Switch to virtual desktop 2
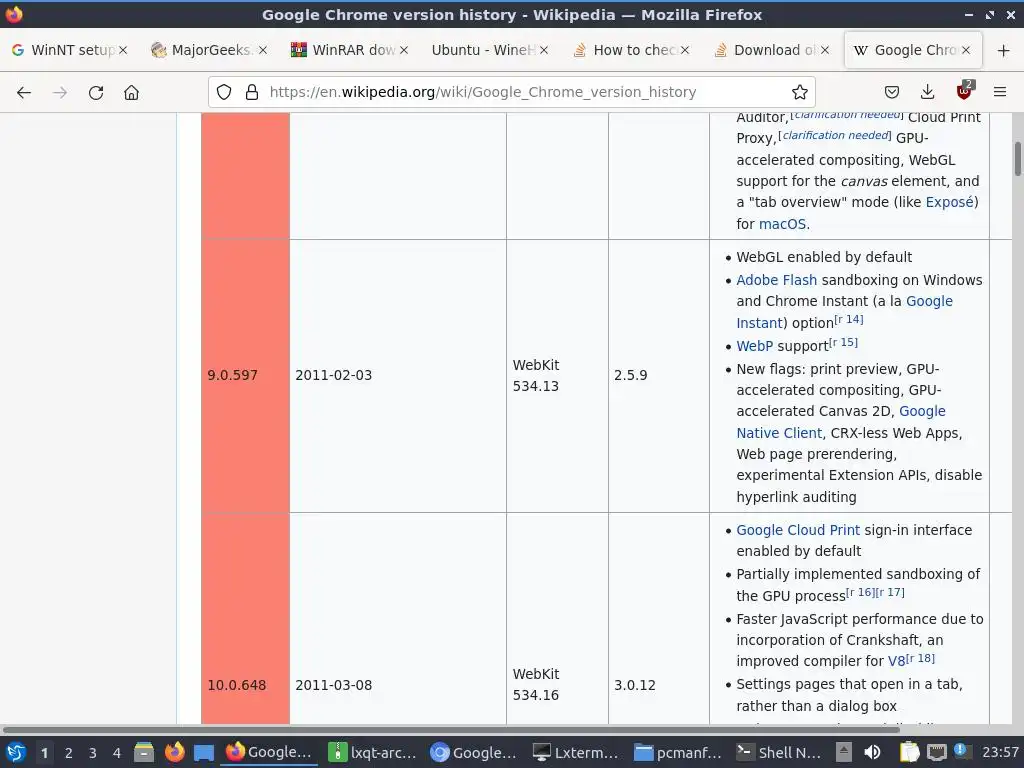This screenshot has width=1024, height=768. (x=69, y=753)
